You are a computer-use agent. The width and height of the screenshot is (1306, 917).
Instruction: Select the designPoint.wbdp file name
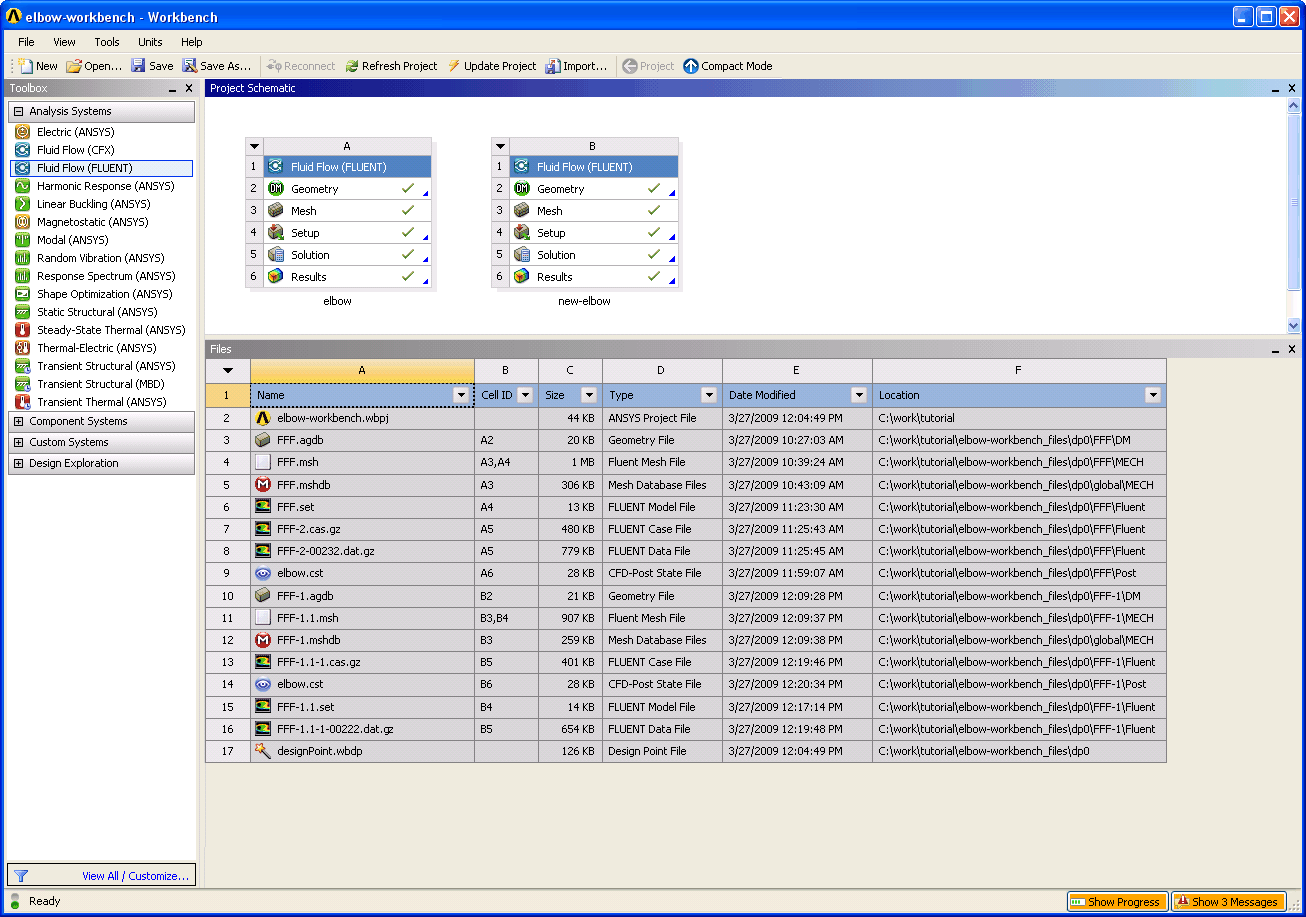point(320,751)
